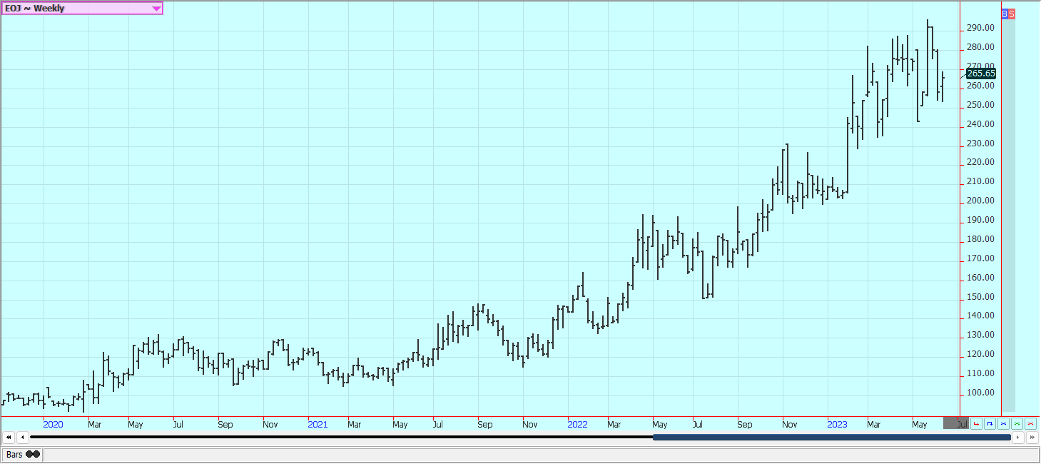Select the Bars tab
This screenshot has width=1042, height=464.
22,454
